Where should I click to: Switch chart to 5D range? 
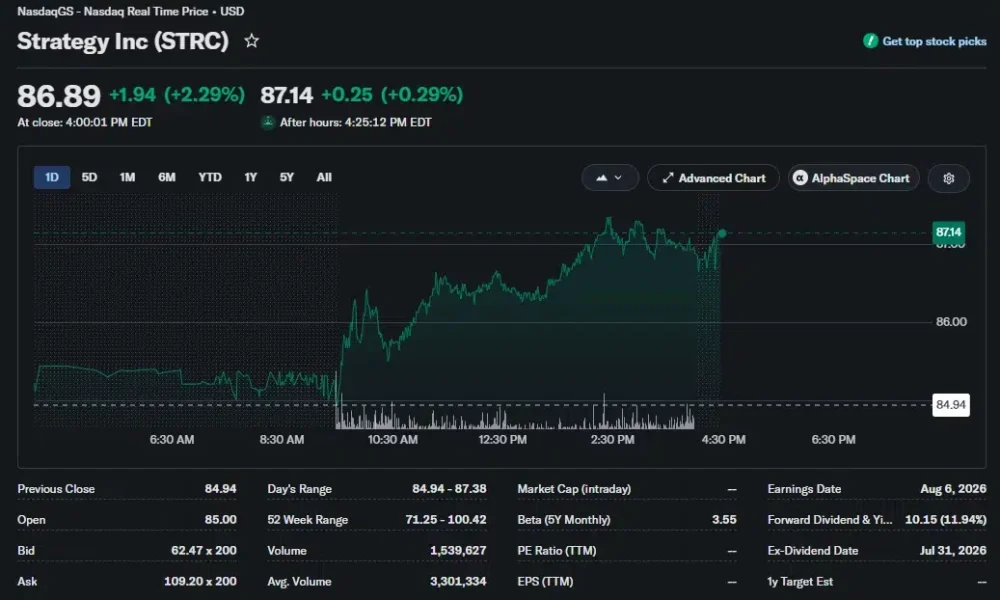coord(89,177)
